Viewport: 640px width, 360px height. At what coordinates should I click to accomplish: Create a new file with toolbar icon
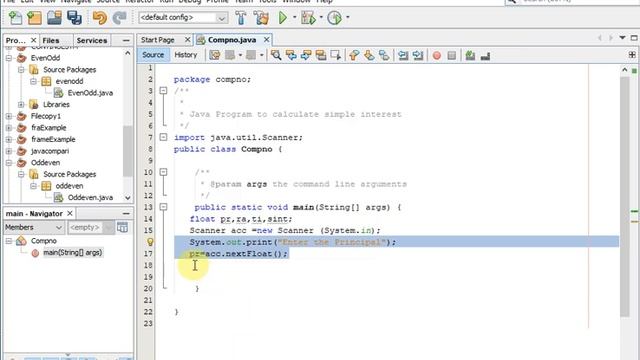(x=15, y=18)
